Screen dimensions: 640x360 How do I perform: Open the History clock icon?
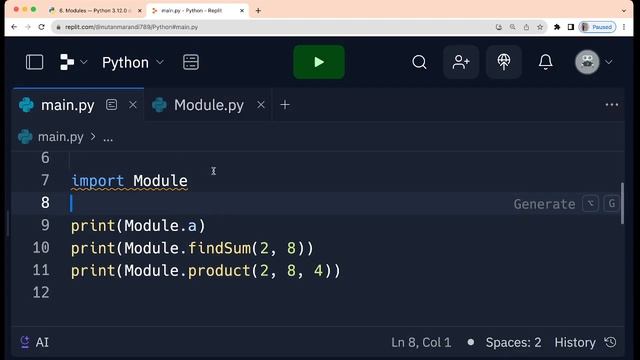(x=611, y=342)
